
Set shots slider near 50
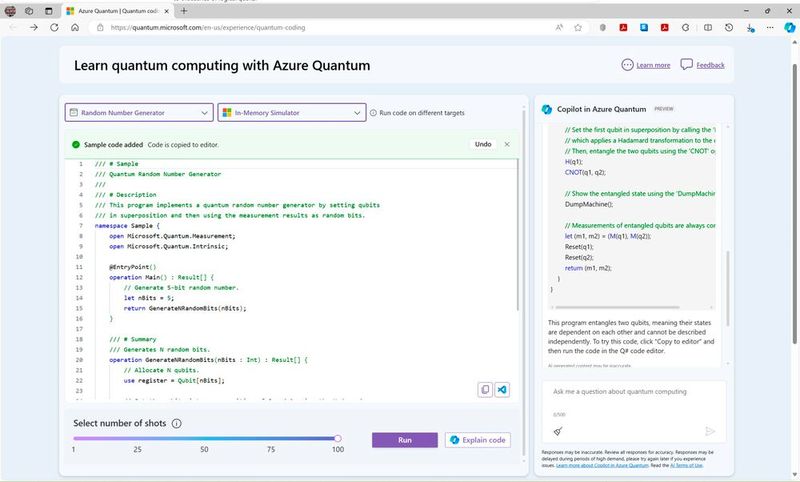204,438
